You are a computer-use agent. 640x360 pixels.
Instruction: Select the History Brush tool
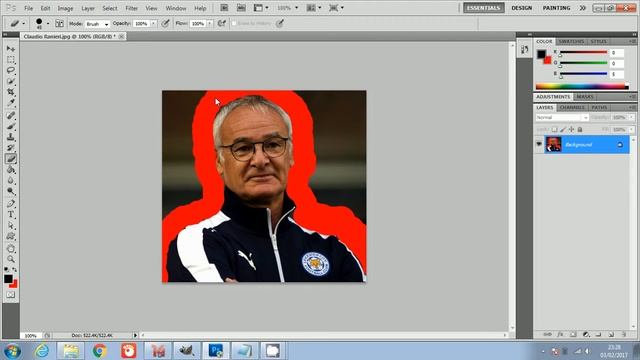pos(11,148)
